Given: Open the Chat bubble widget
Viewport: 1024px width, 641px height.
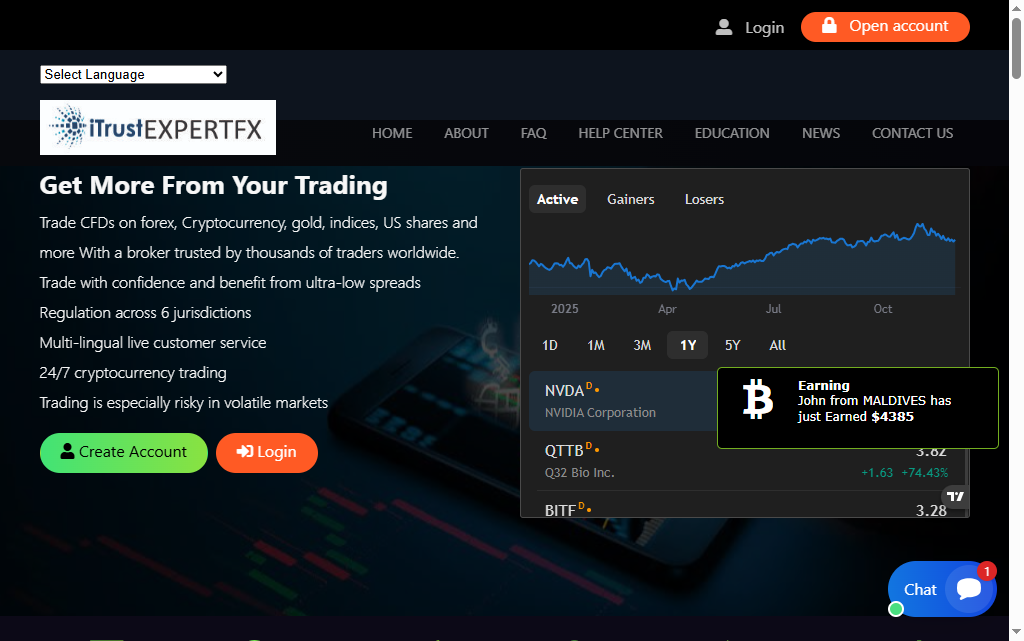Looking at the screenshot, I should 941,589.
